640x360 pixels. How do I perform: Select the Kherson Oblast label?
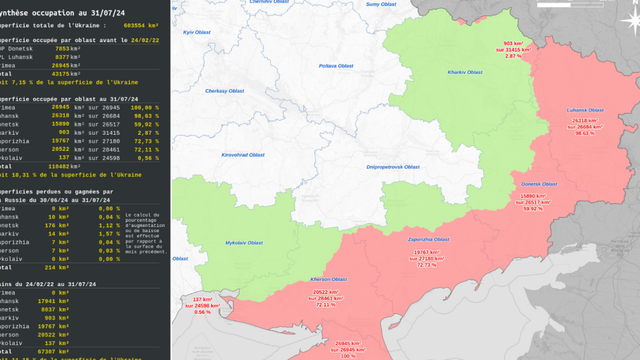click(329, 279)
